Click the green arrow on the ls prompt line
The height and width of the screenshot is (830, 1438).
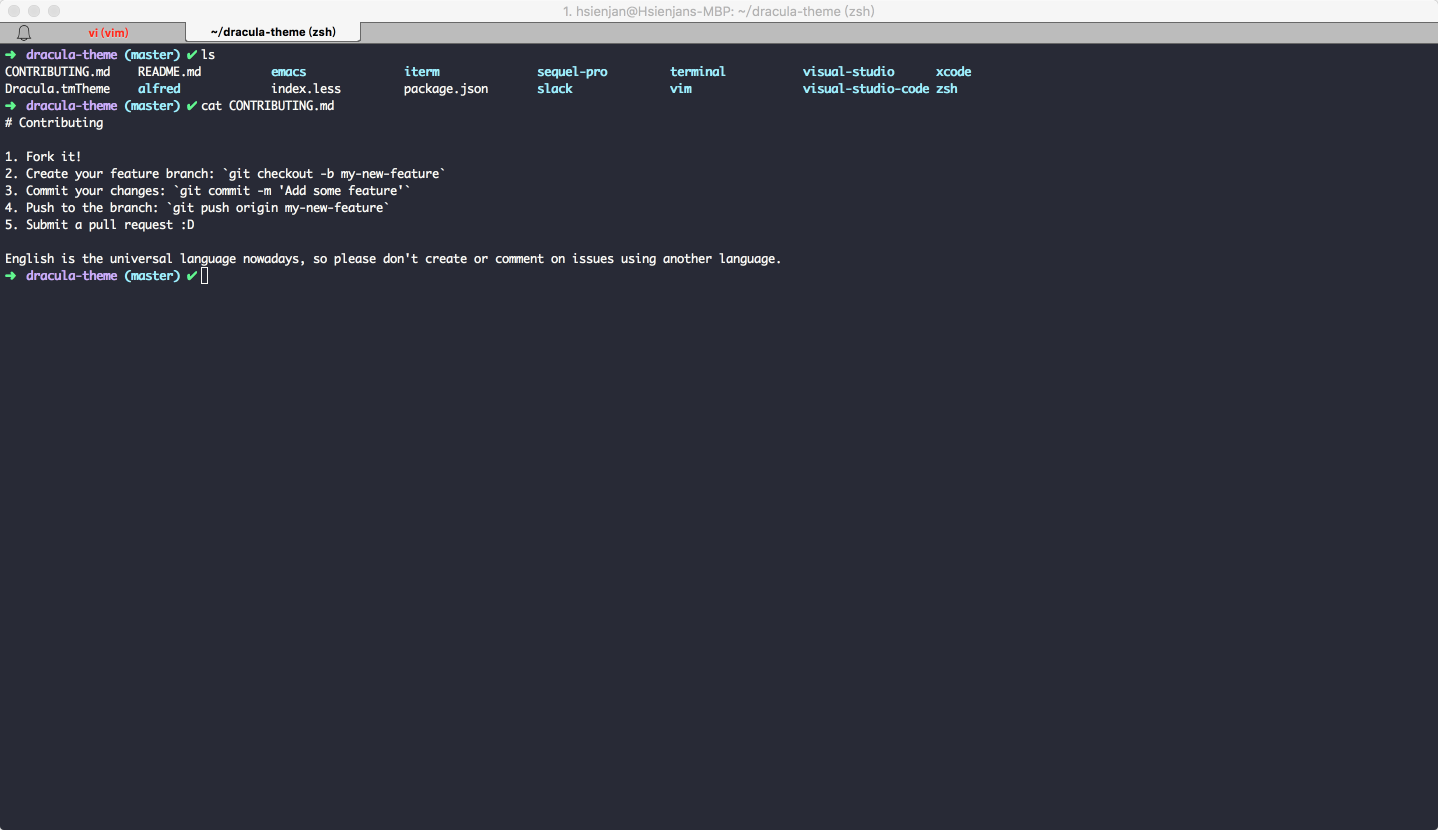[10, 55]
